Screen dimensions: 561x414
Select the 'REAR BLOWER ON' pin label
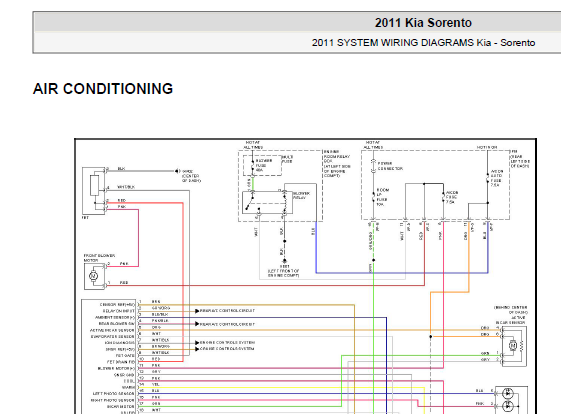(x=117, y=323)
